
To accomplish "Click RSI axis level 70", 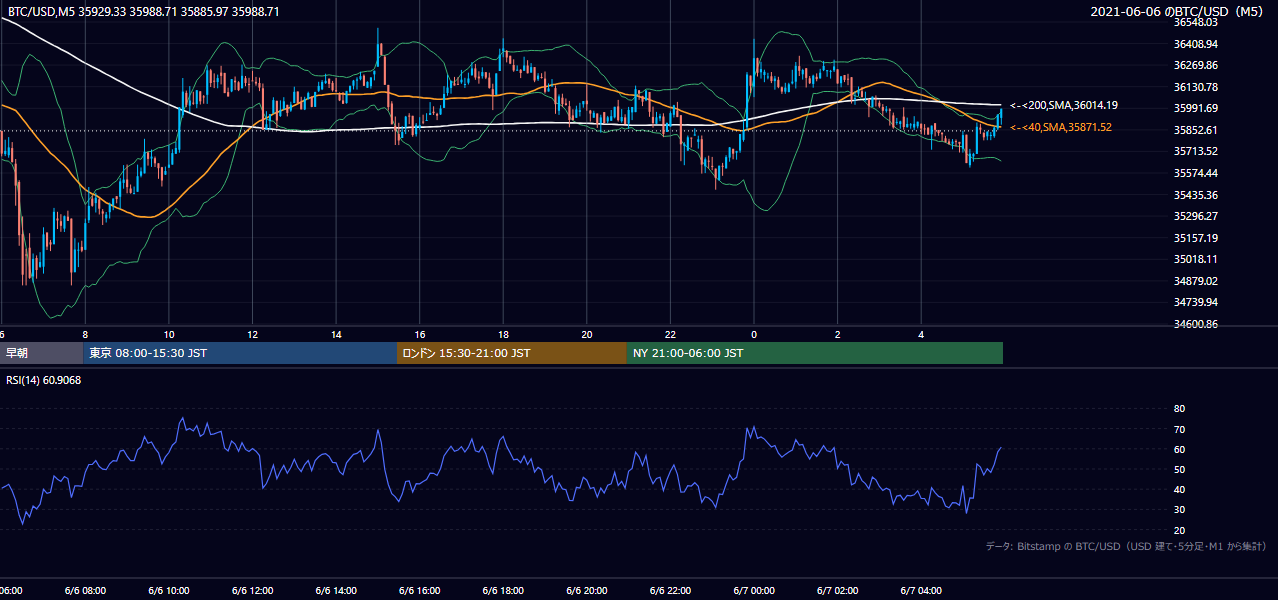I will (x=1179, y=429).
